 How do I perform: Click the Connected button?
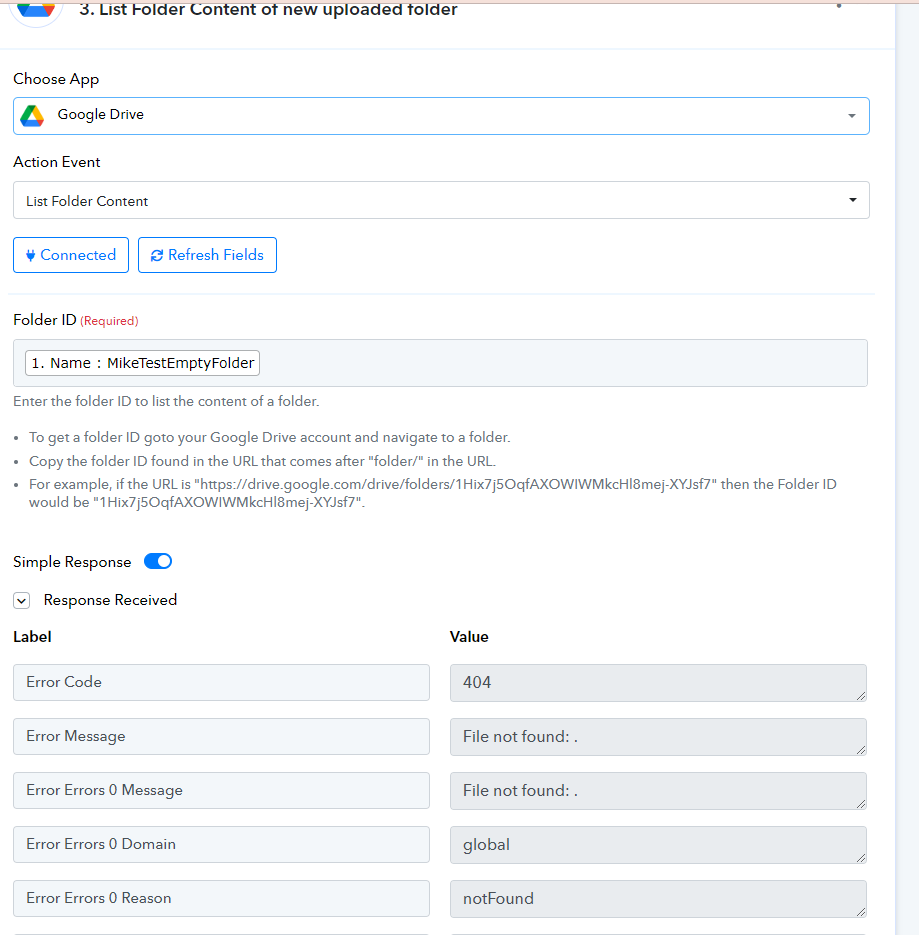coord(71,255)
